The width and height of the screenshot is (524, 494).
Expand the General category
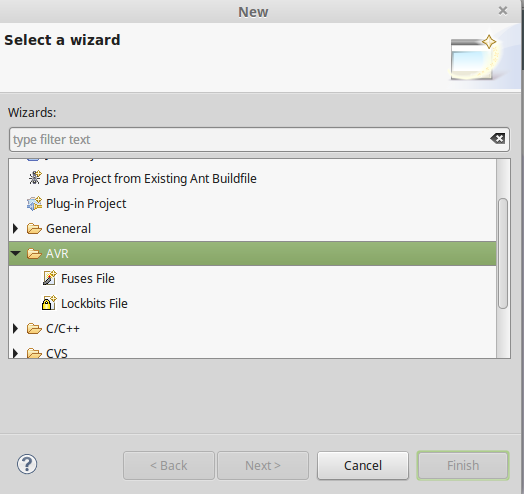15,229
